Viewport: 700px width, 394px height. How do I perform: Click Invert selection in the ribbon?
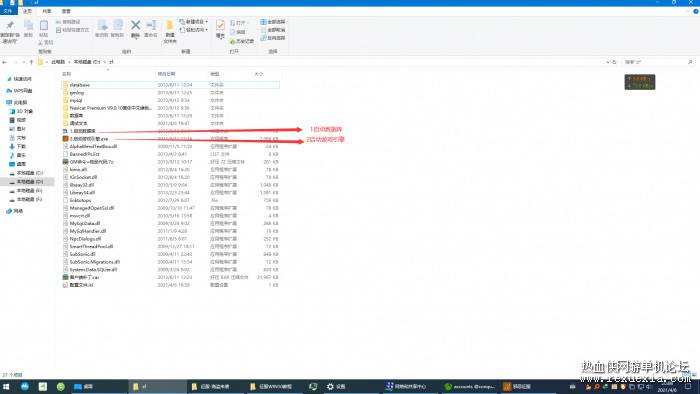[x=272, y=38]
